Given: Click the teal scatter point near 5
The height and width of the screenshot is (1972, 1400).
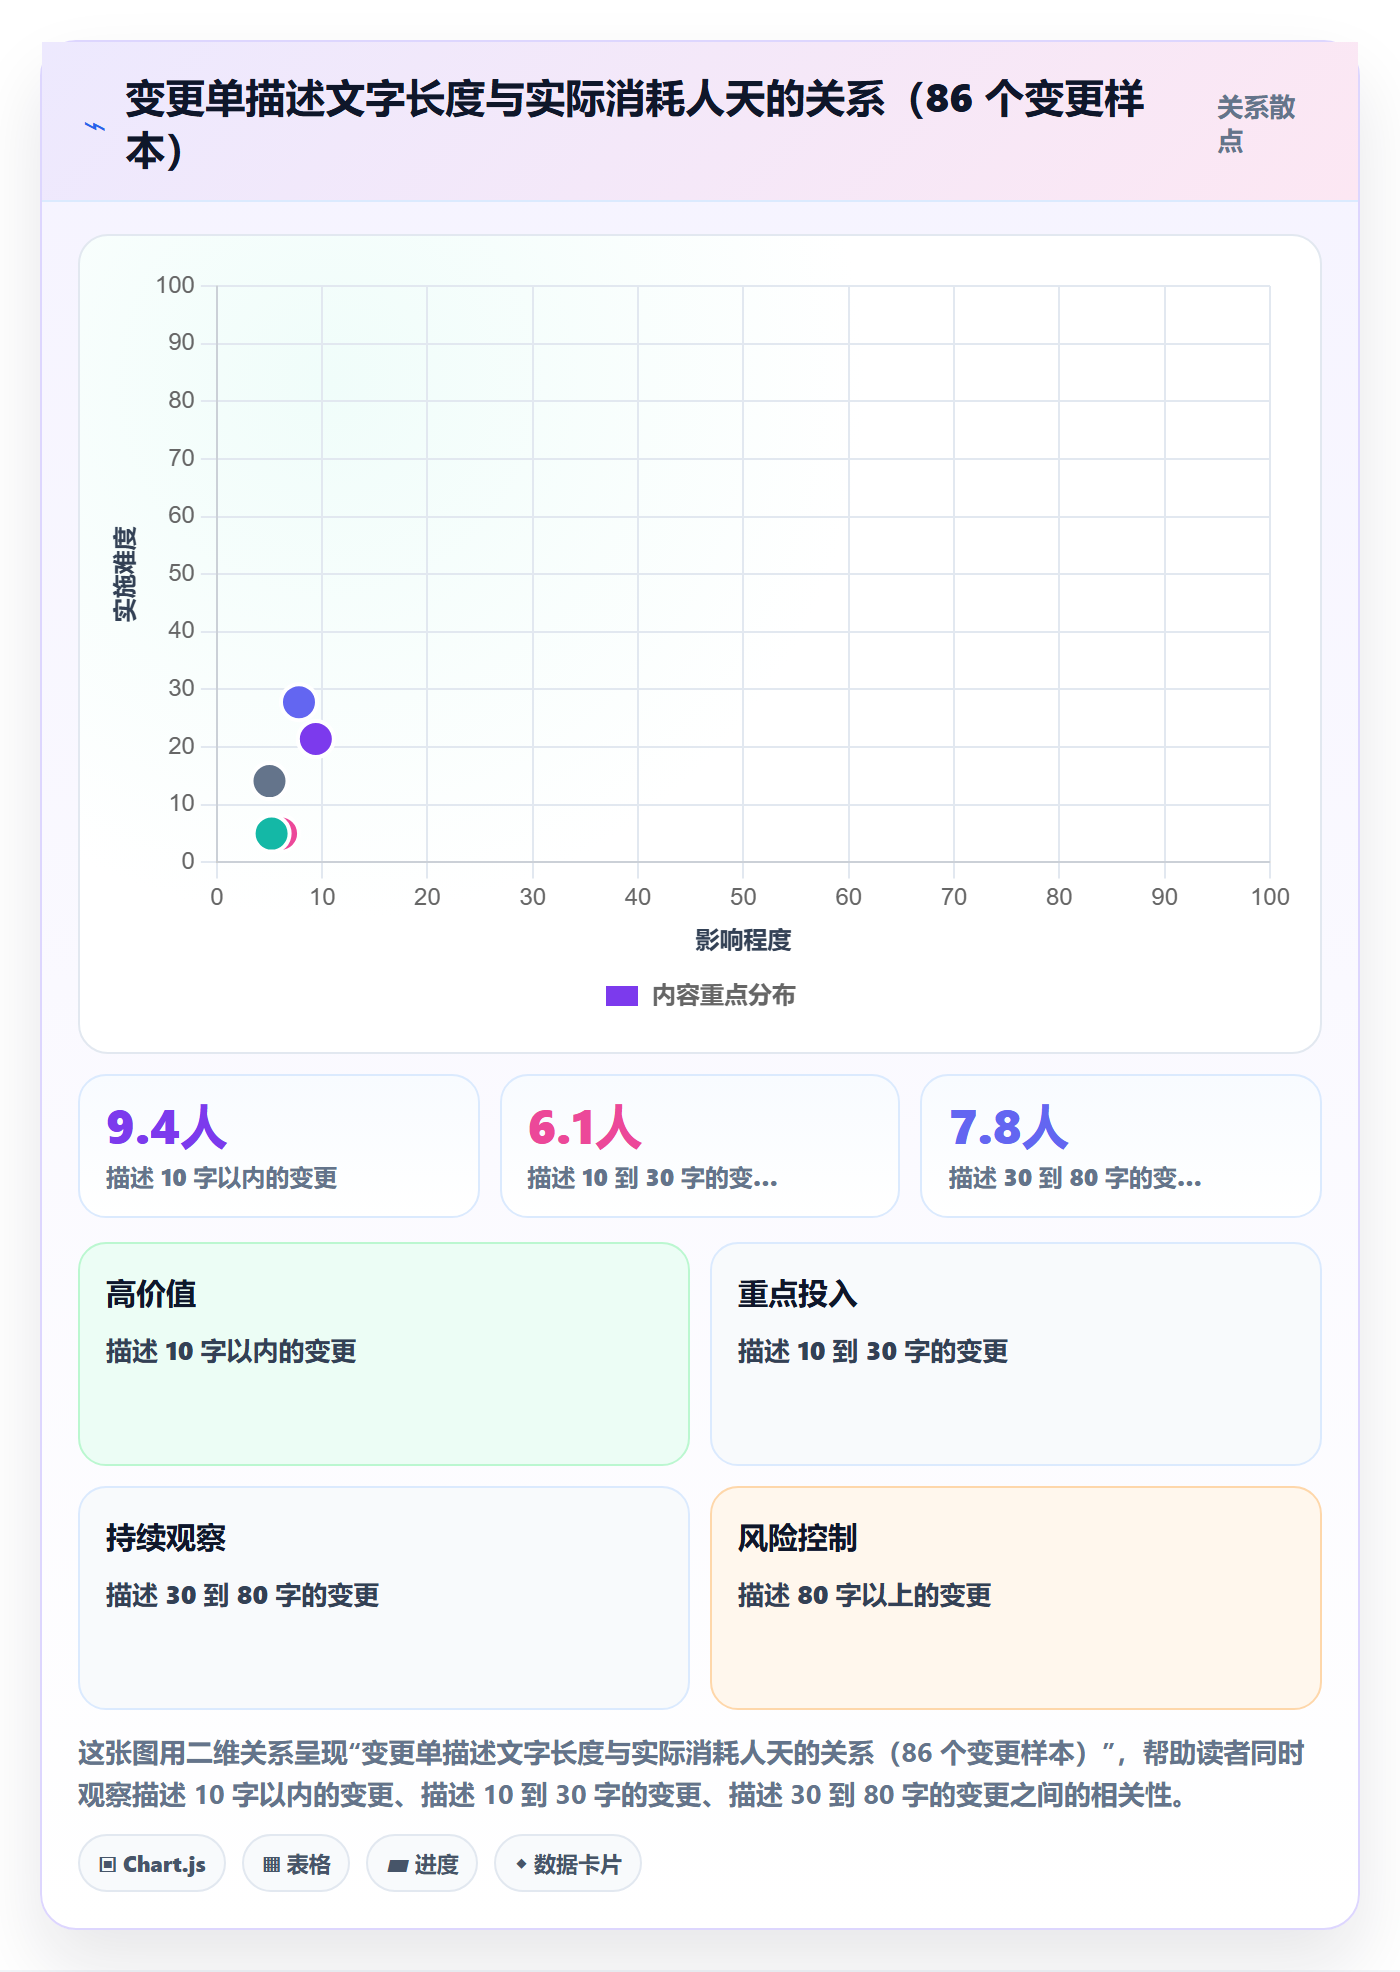Looking at the screenshot, I should (x=271, y=834).
